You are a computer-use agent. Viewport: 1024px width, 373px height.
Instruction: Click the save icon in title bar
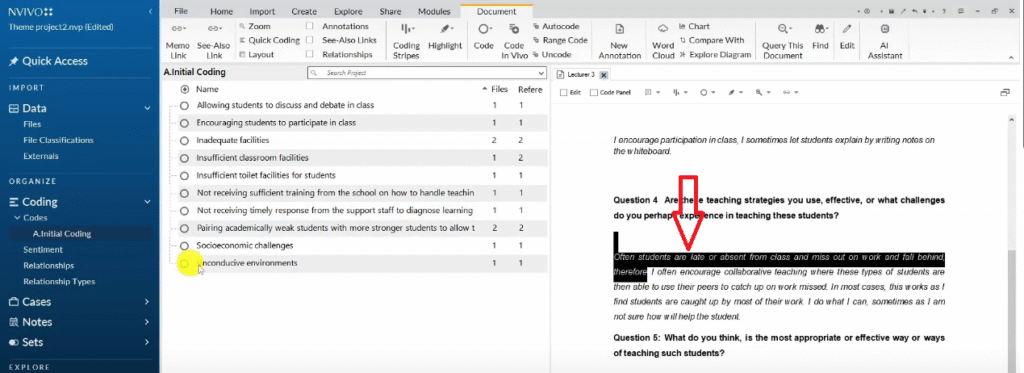click(891, 11)
